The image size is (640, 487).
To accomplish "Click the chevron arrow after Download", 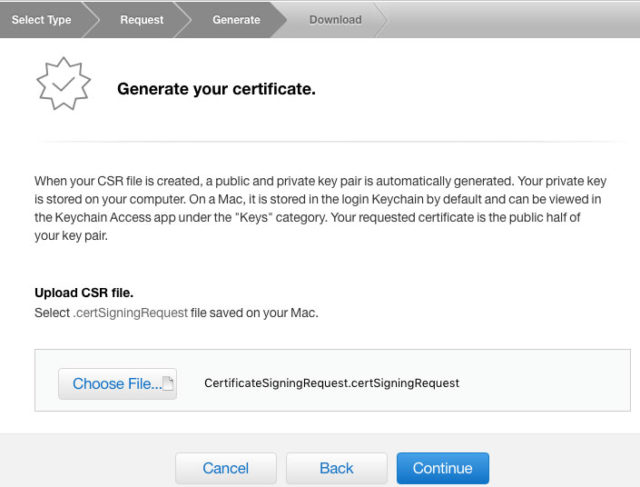I will click(x=380, y=20).
